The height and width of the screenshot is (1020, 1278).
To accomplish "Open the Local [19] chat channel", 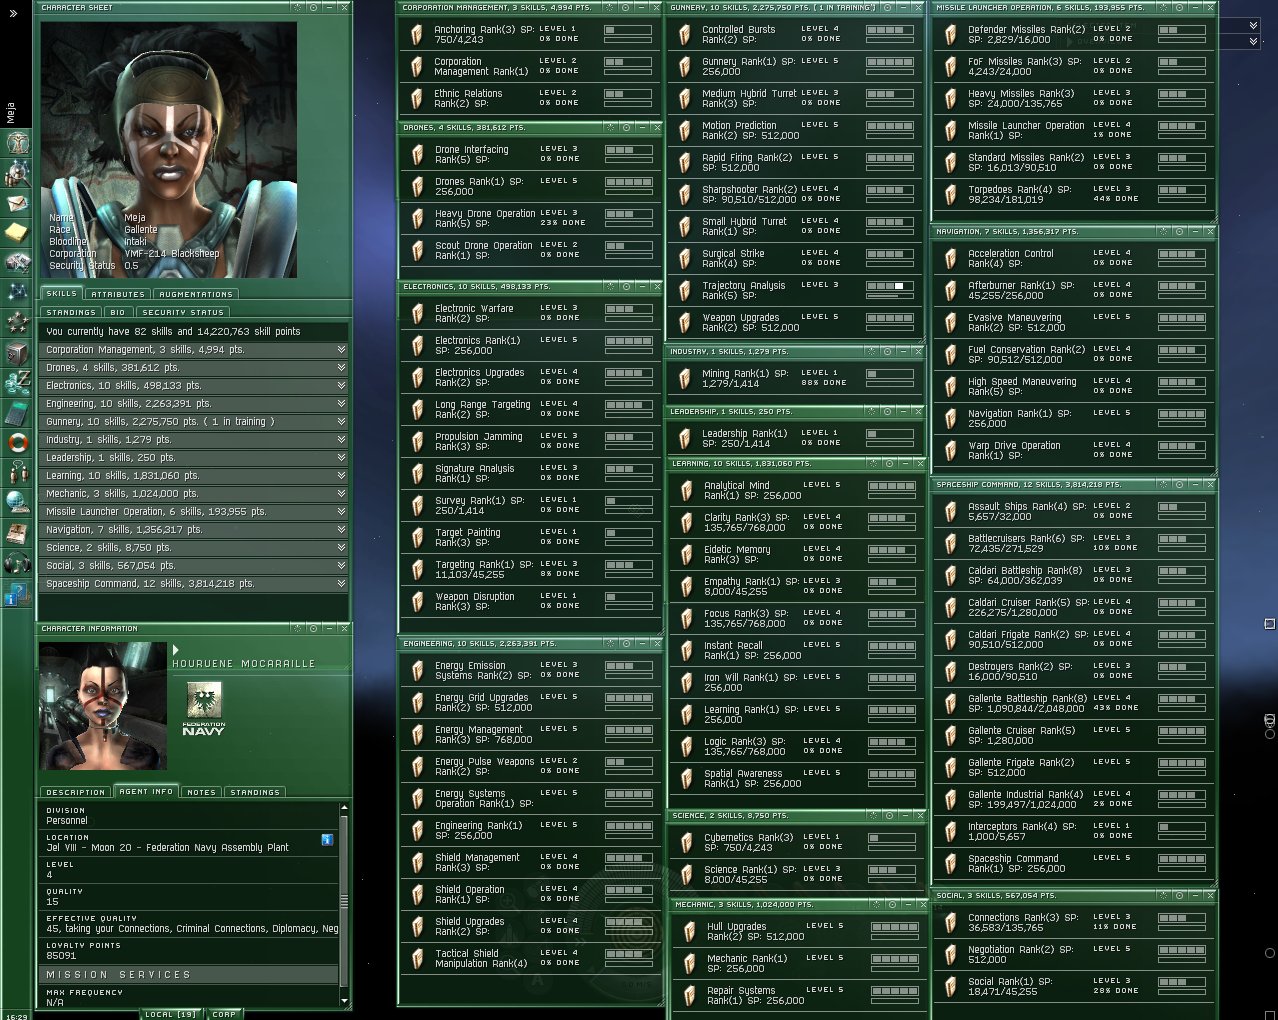I will [171, 1014].
